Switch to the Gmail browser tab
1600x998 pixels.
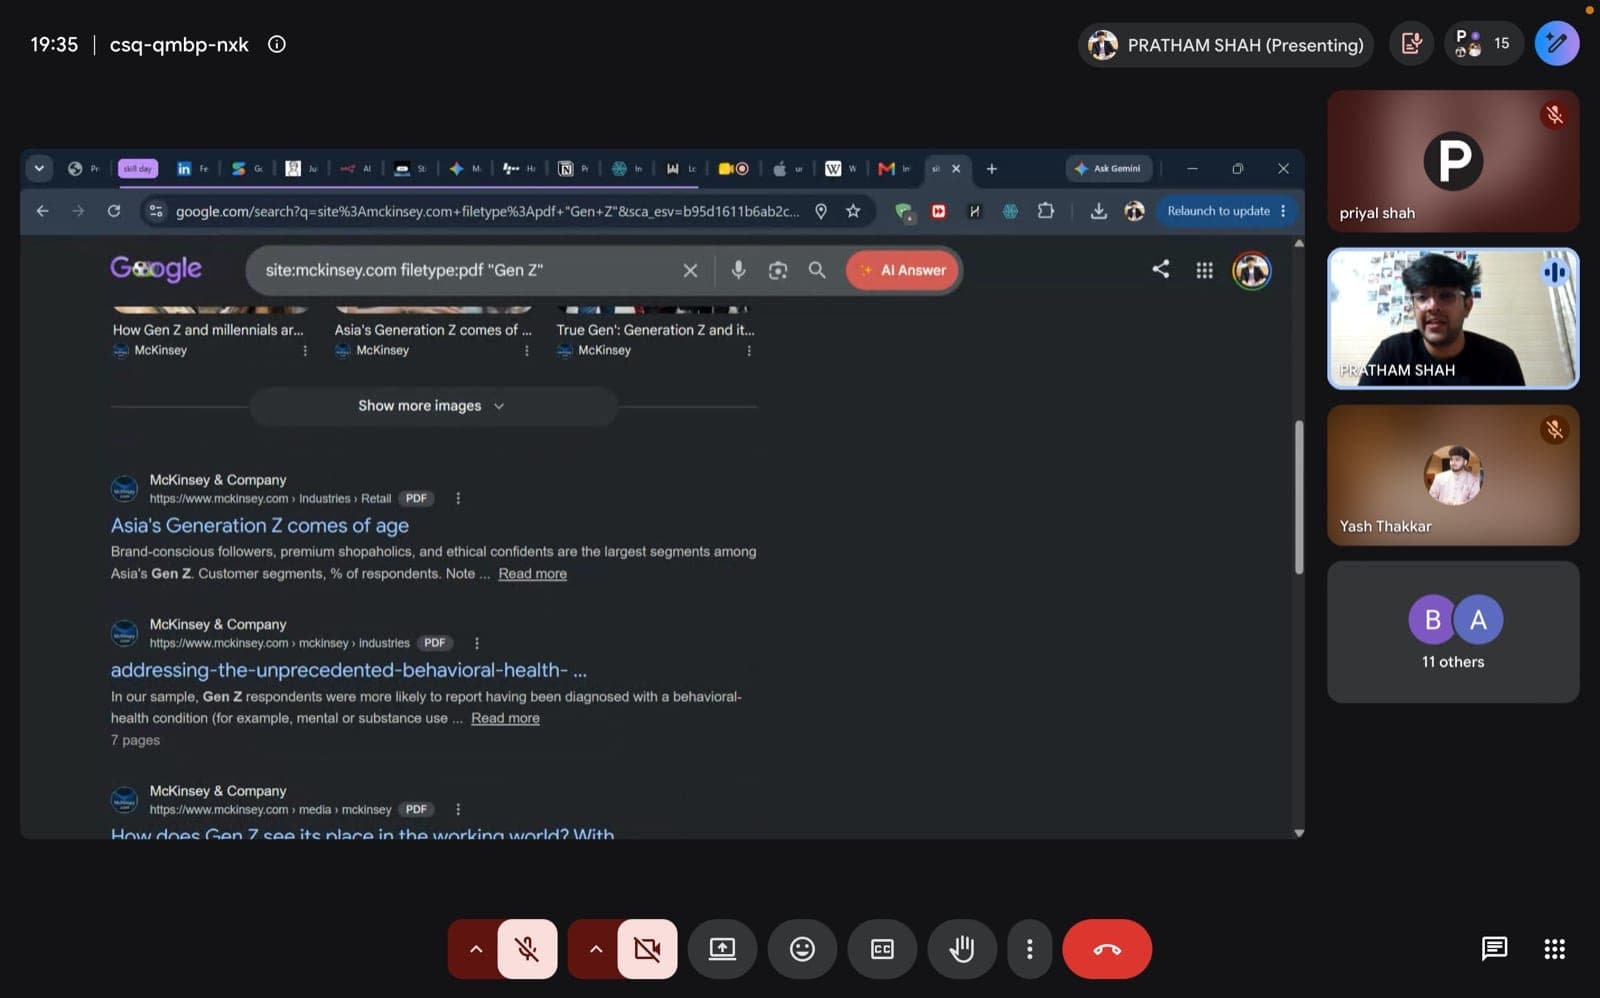tap(894, 169)
